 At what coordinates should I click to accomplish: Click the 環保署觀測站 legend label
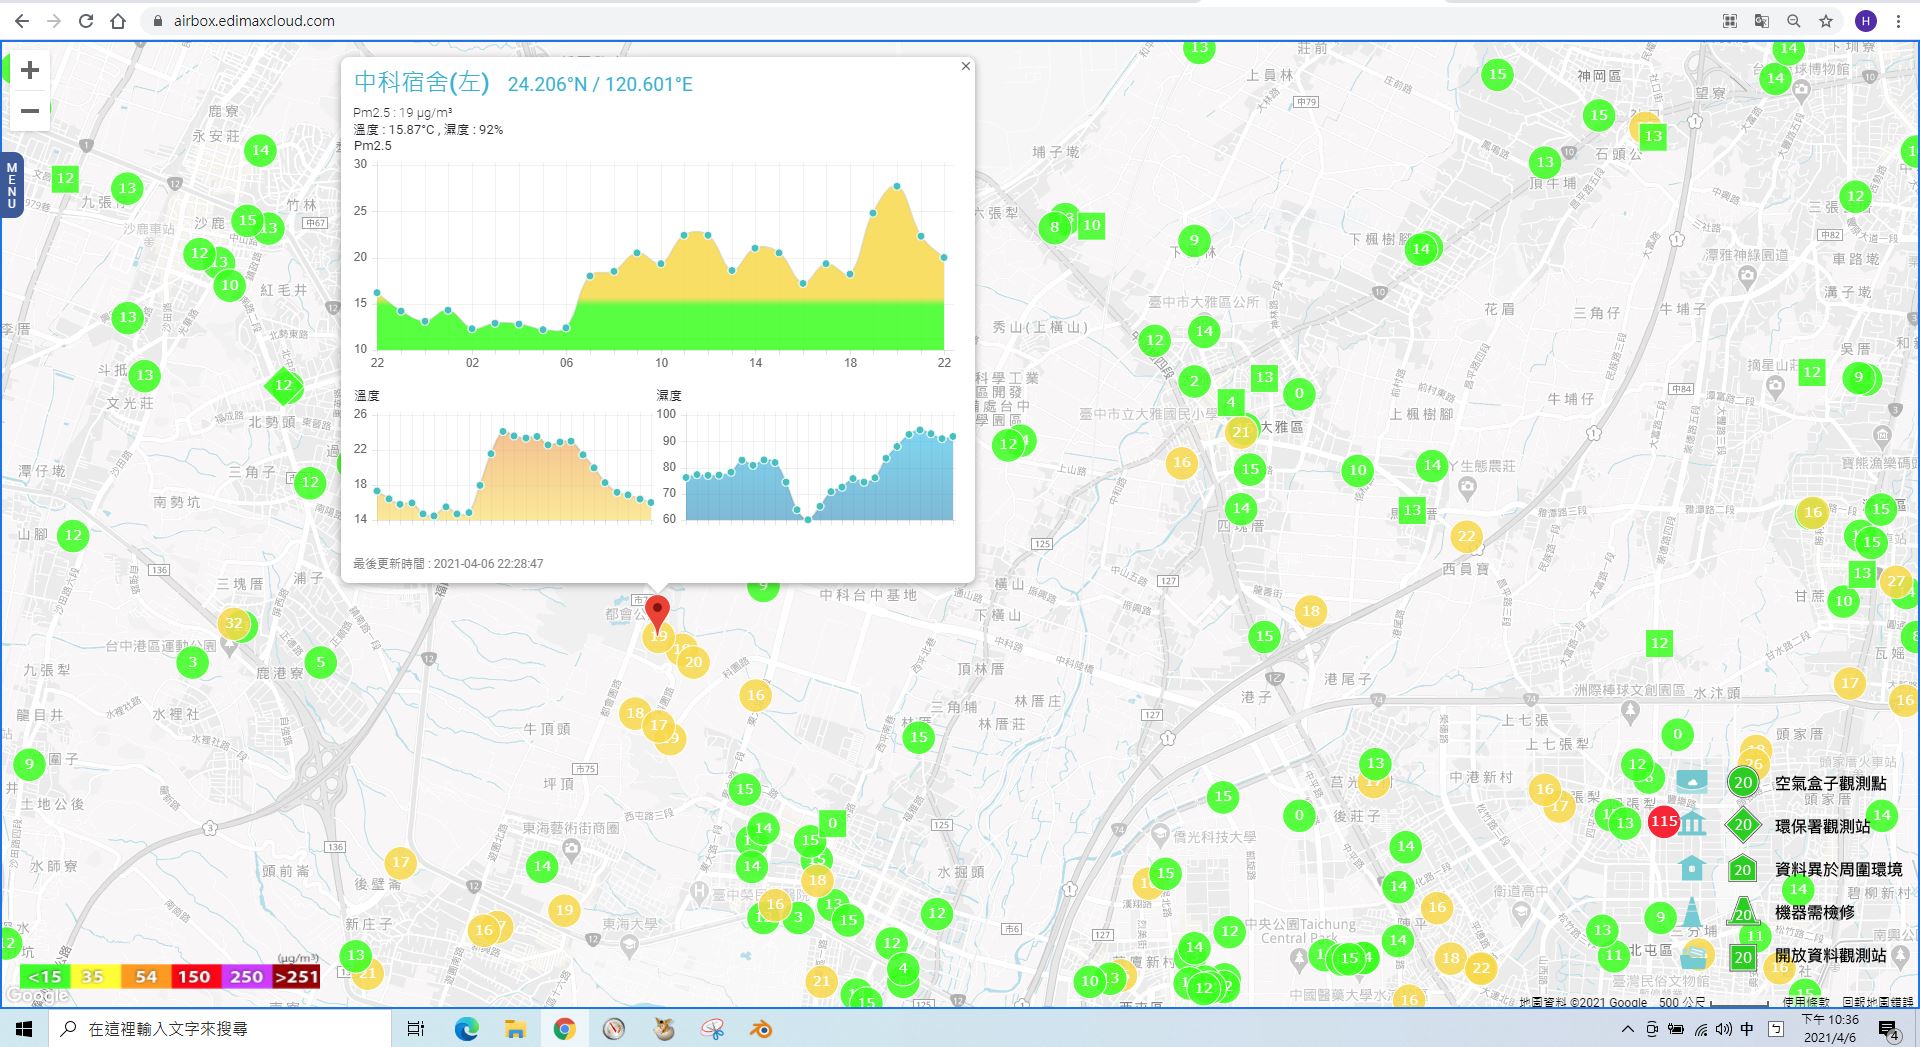pos(1822,826)
